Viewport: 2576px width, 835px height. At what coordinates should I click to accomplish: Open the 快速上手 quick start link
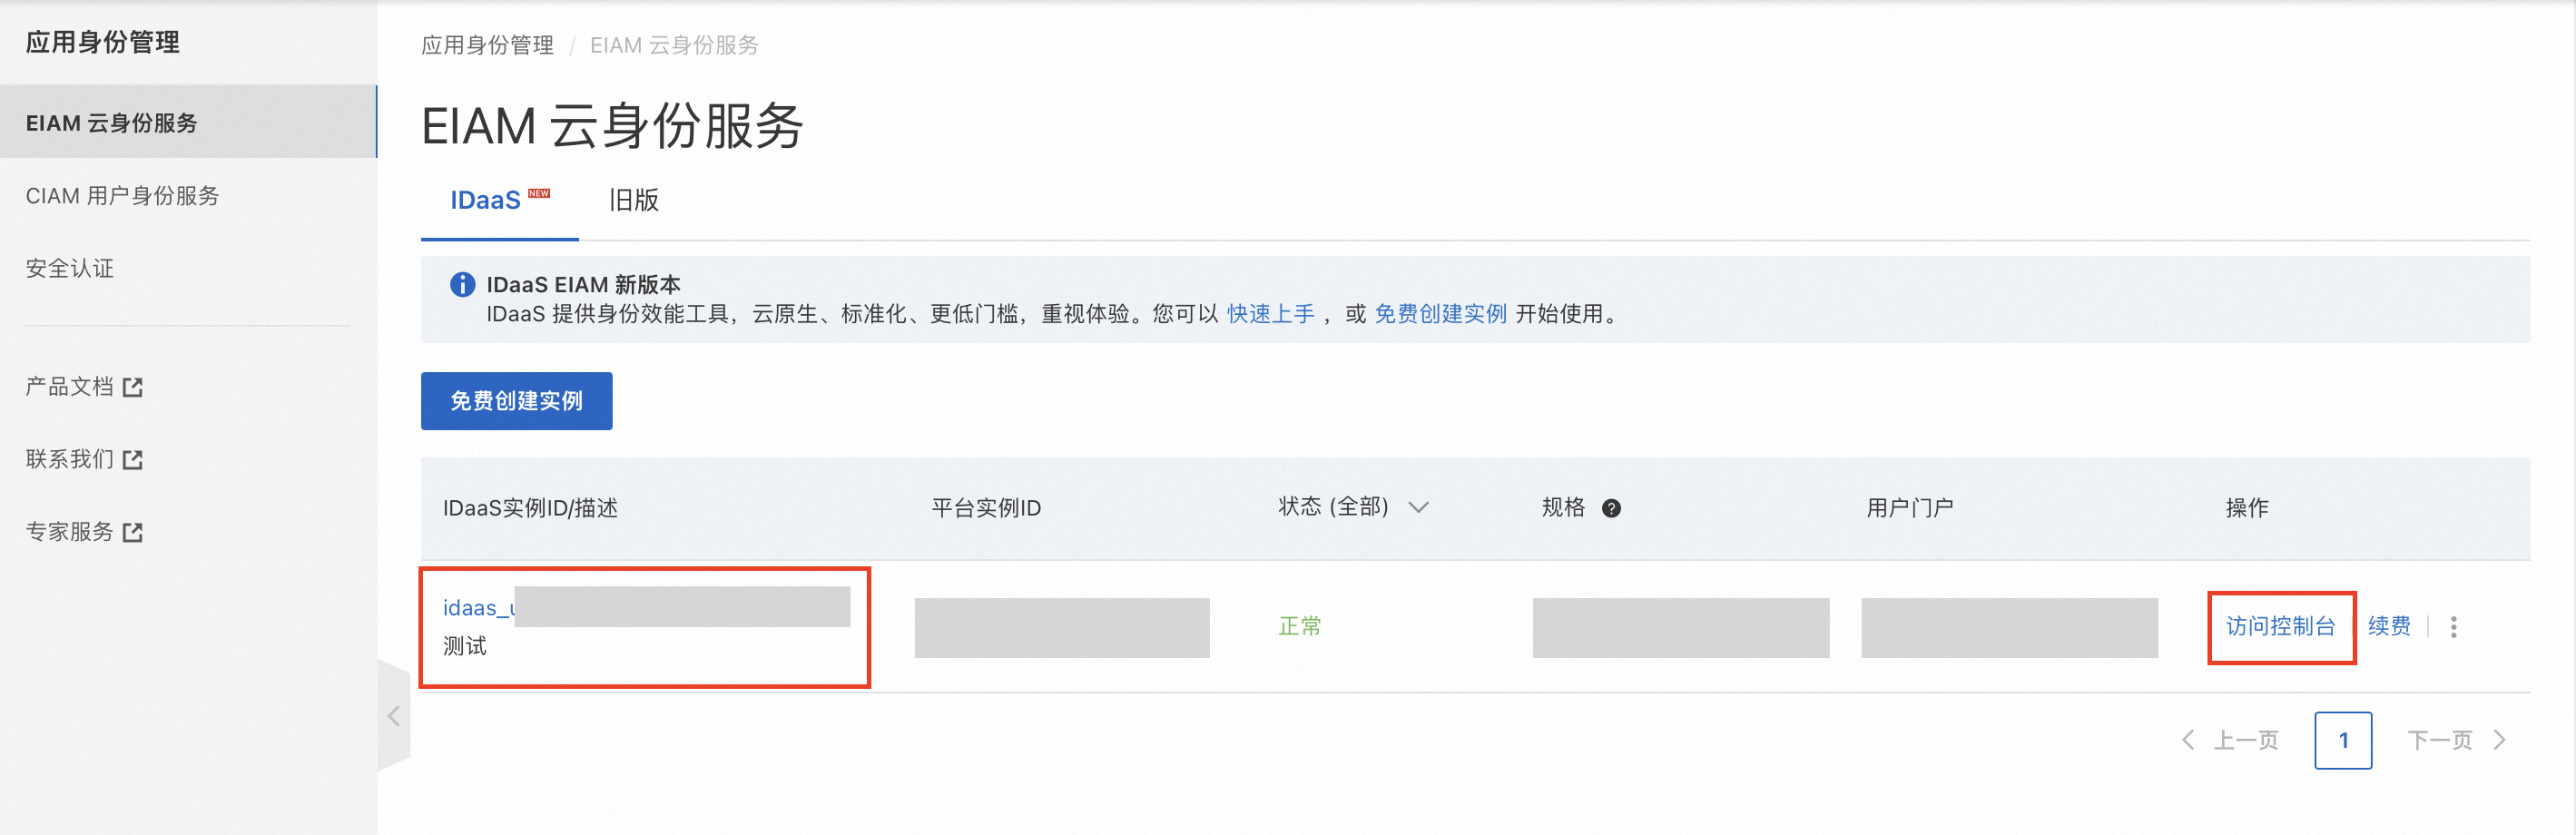(1270, 314)
